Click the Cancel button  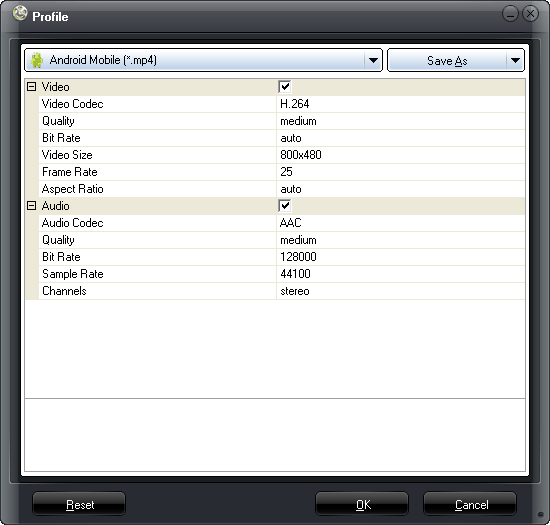click(470, 504)
